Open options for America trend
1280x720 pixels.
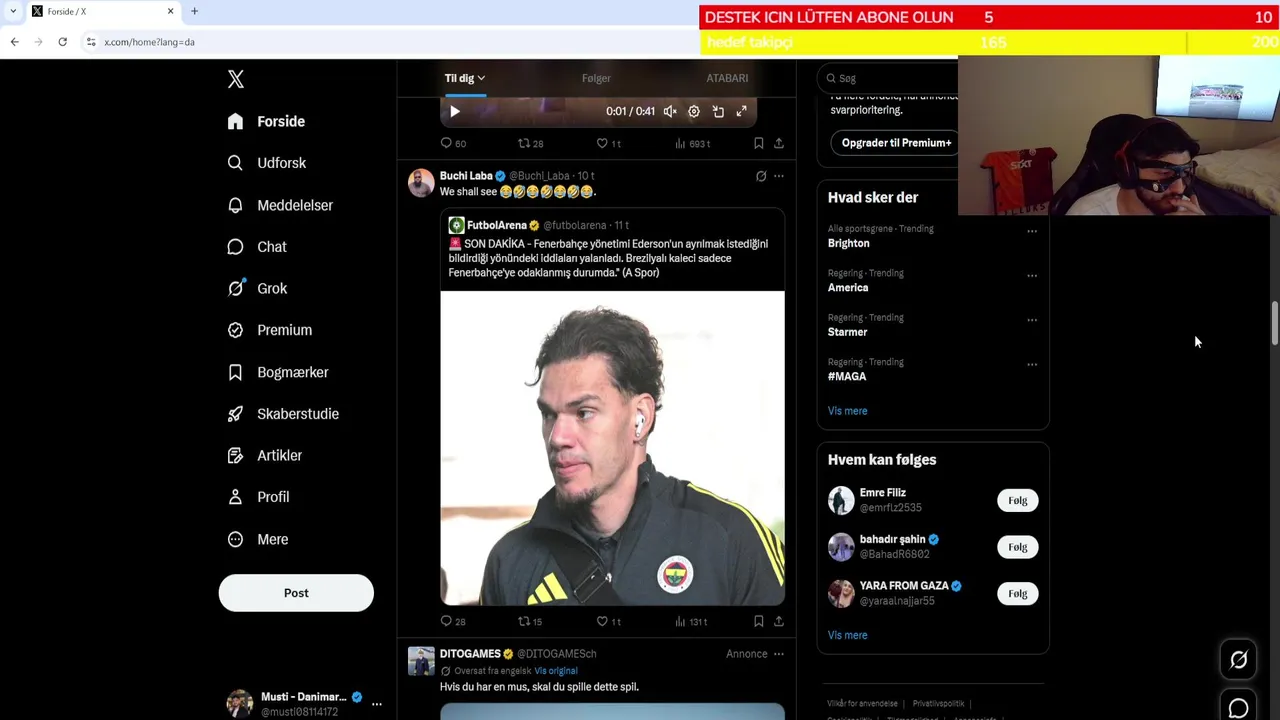pyautogui.click(x=1032, y=275)
